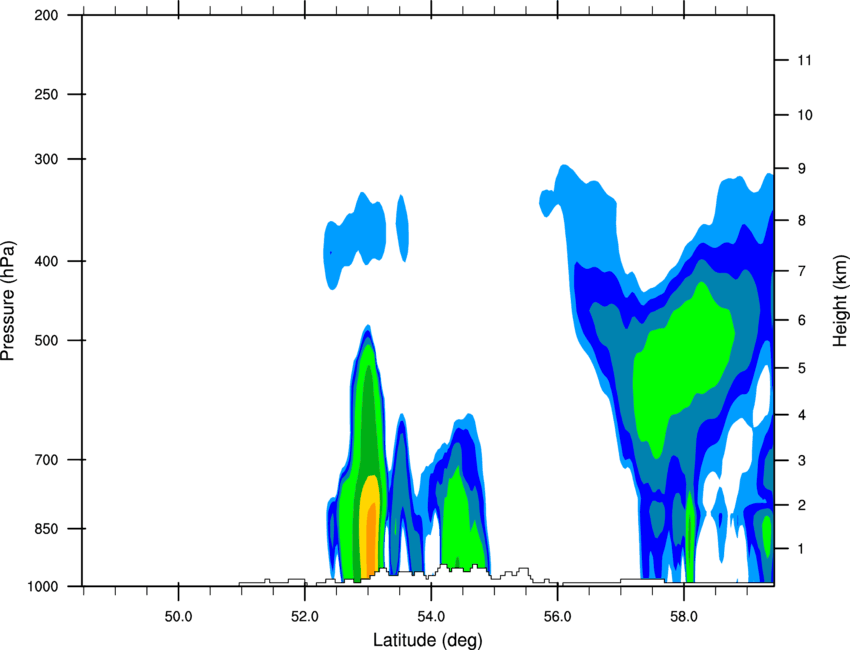
Task: Click the 4 km height label
Action: point(802,415)
